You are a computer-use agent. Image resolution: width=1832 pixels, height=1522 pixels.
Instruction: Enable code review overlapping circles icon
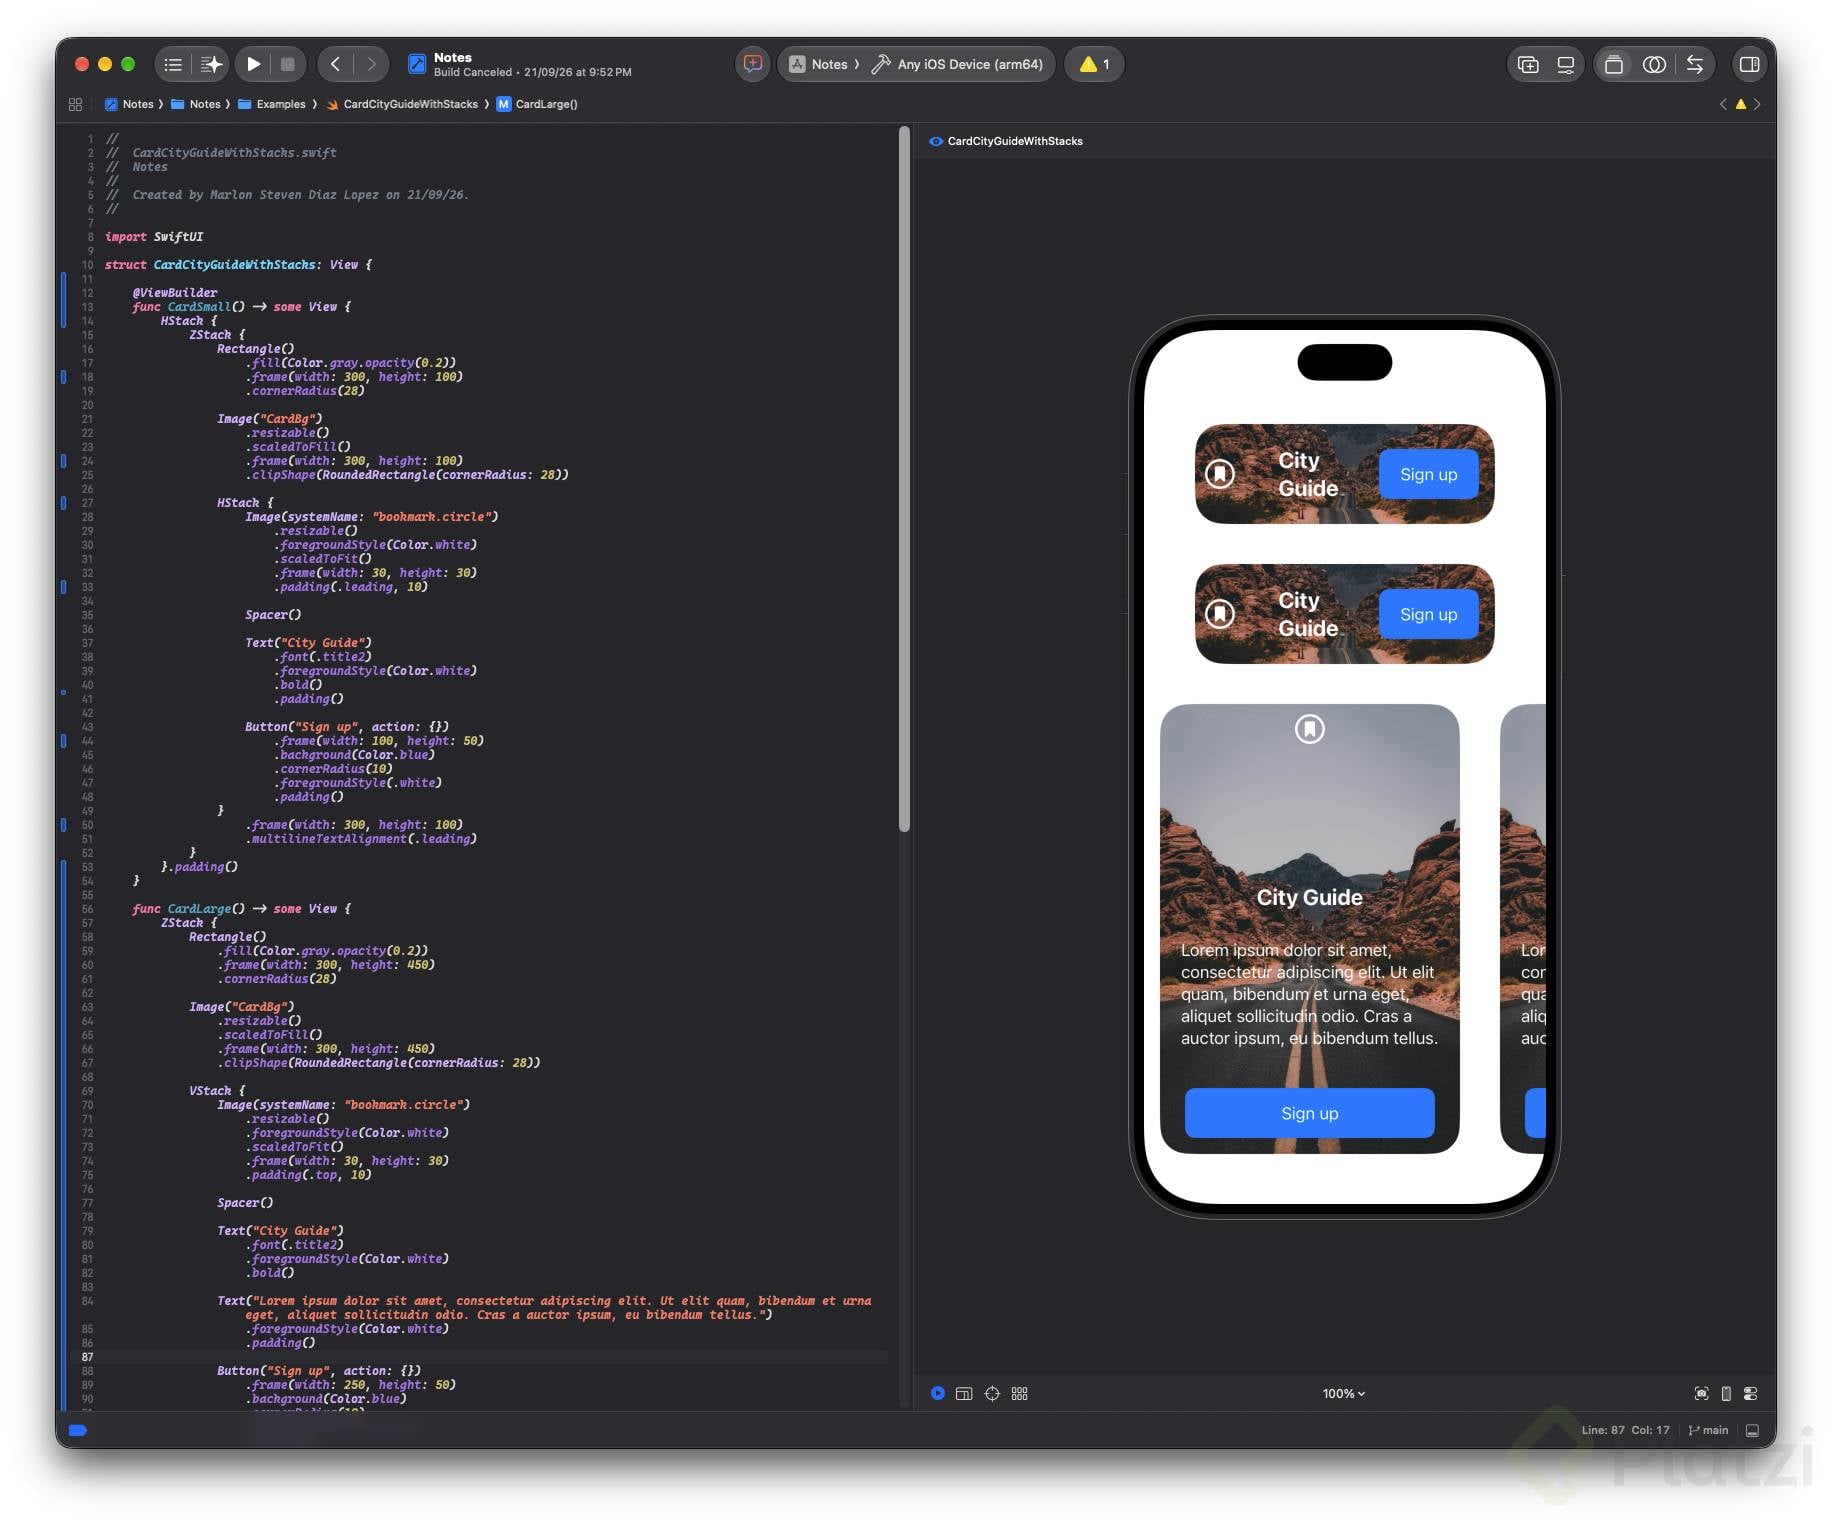coord(1654,64)
